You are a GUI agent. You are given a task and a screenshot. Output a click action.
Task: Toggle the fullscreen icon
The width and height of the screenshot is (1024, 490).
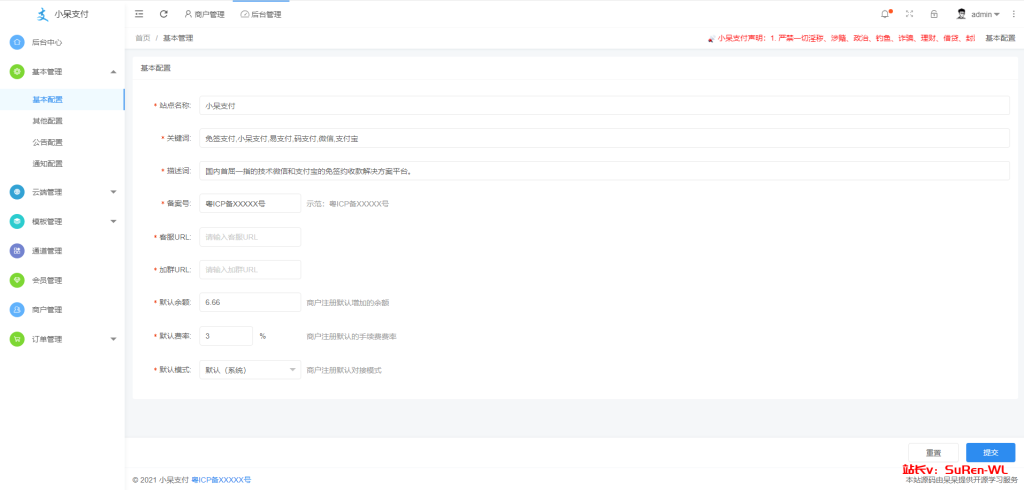tap(909, 14)
